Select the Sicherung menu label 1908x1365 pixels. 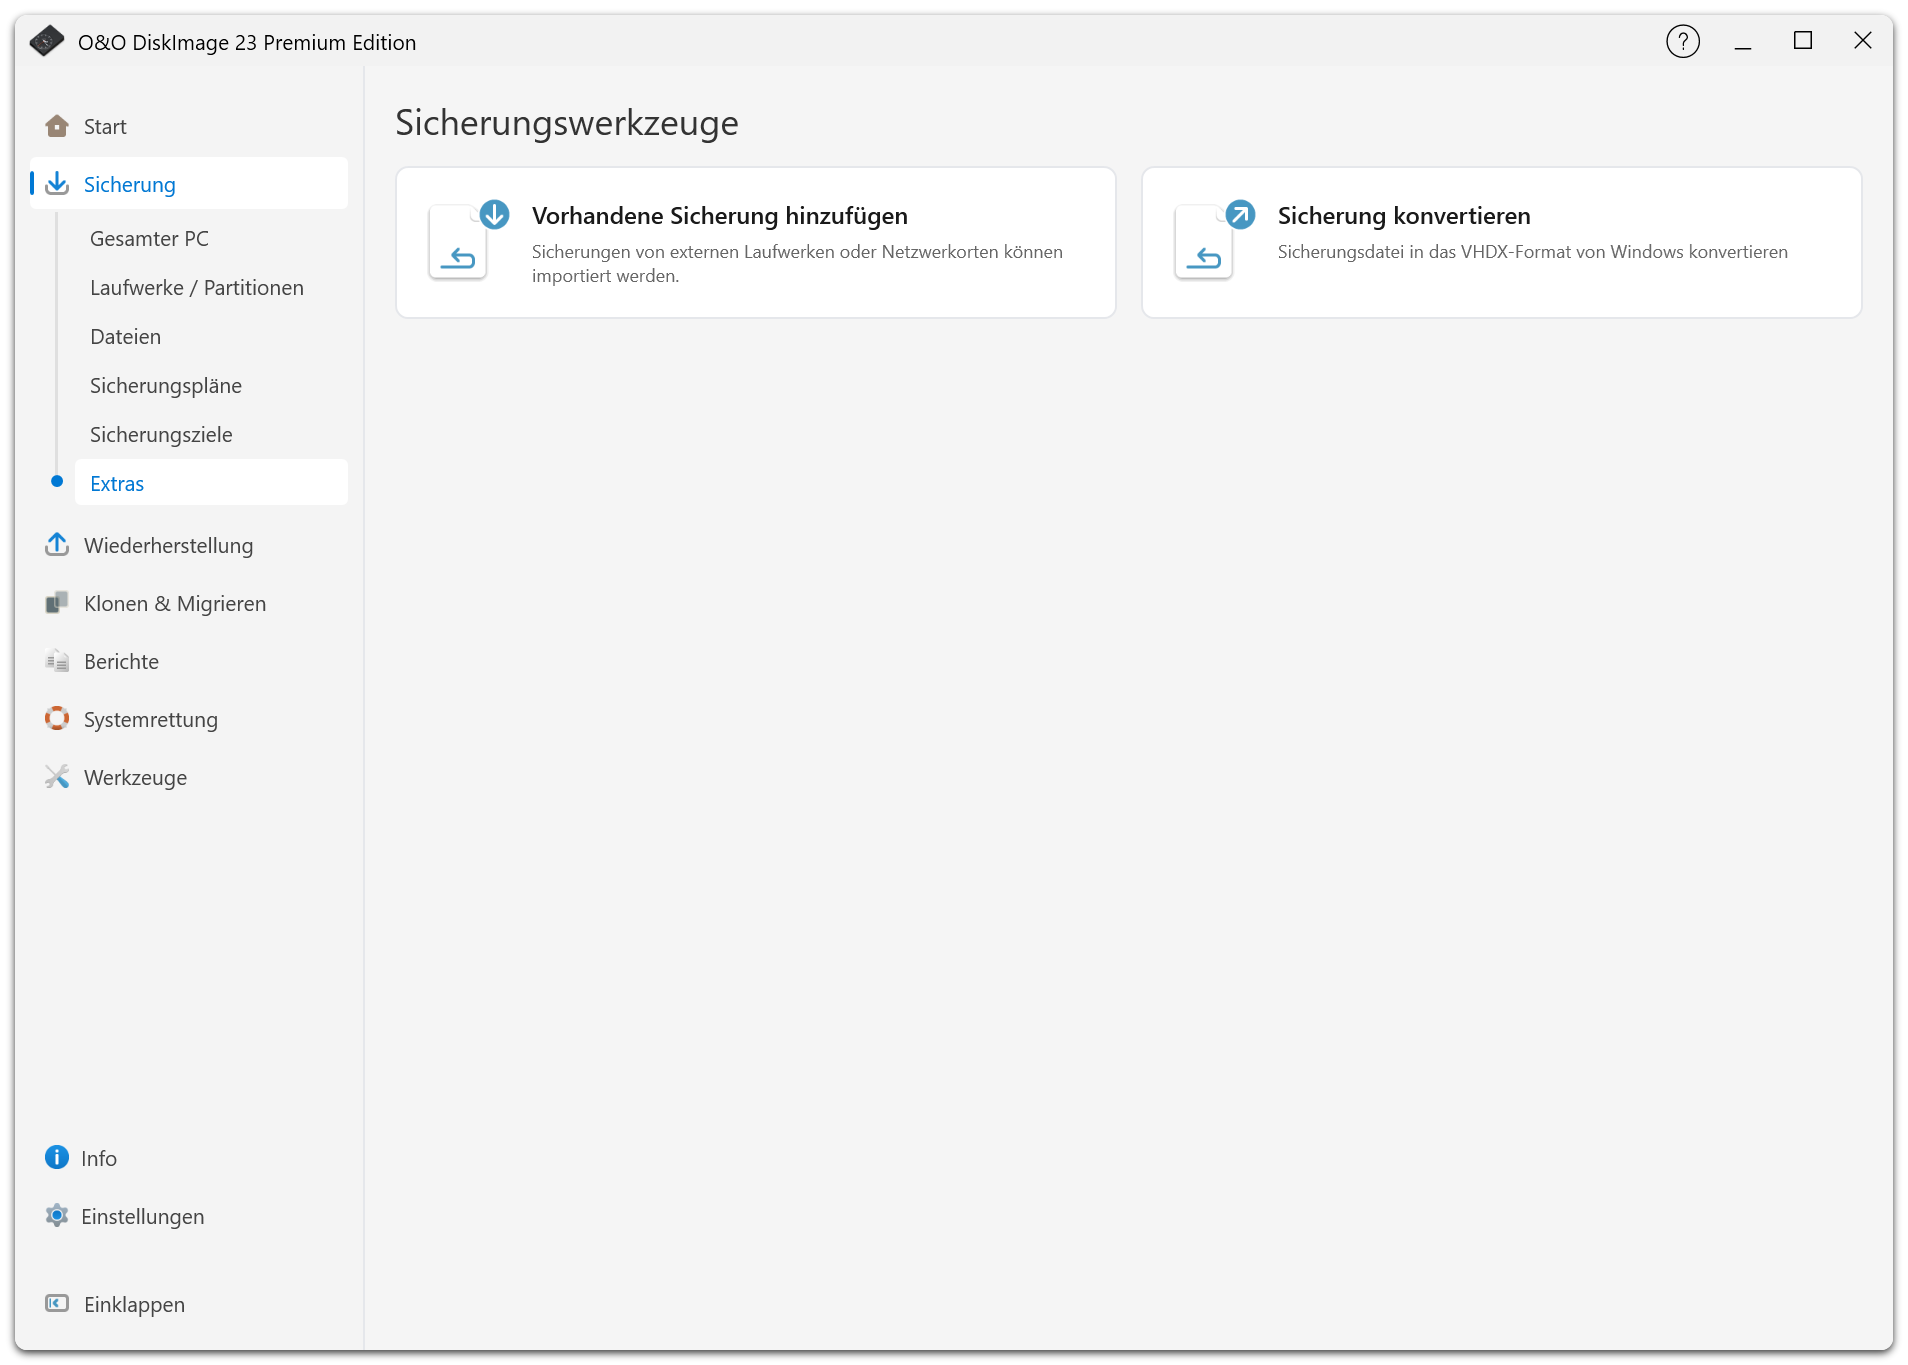130,184
